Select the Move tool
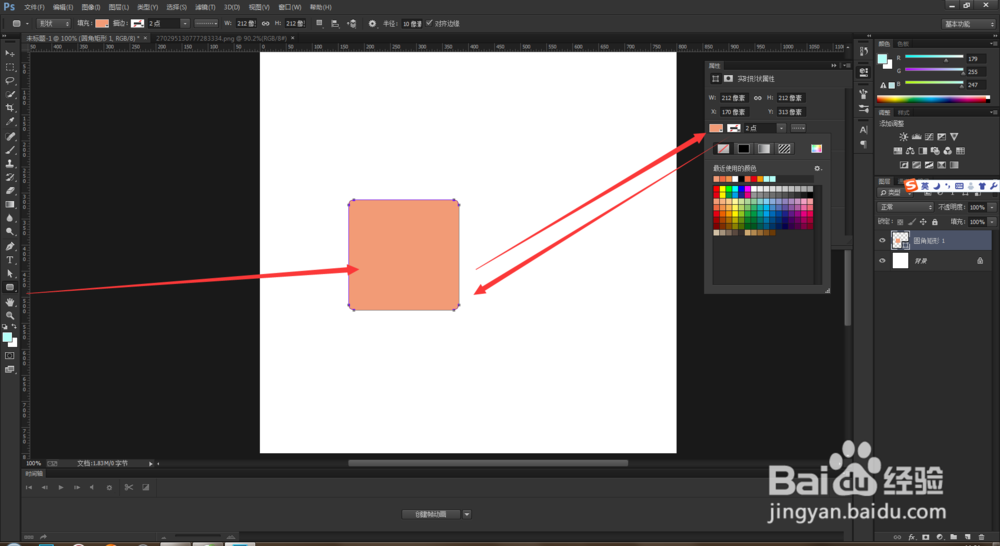This screenshot has width=1000, height=546. click(10, 54)
